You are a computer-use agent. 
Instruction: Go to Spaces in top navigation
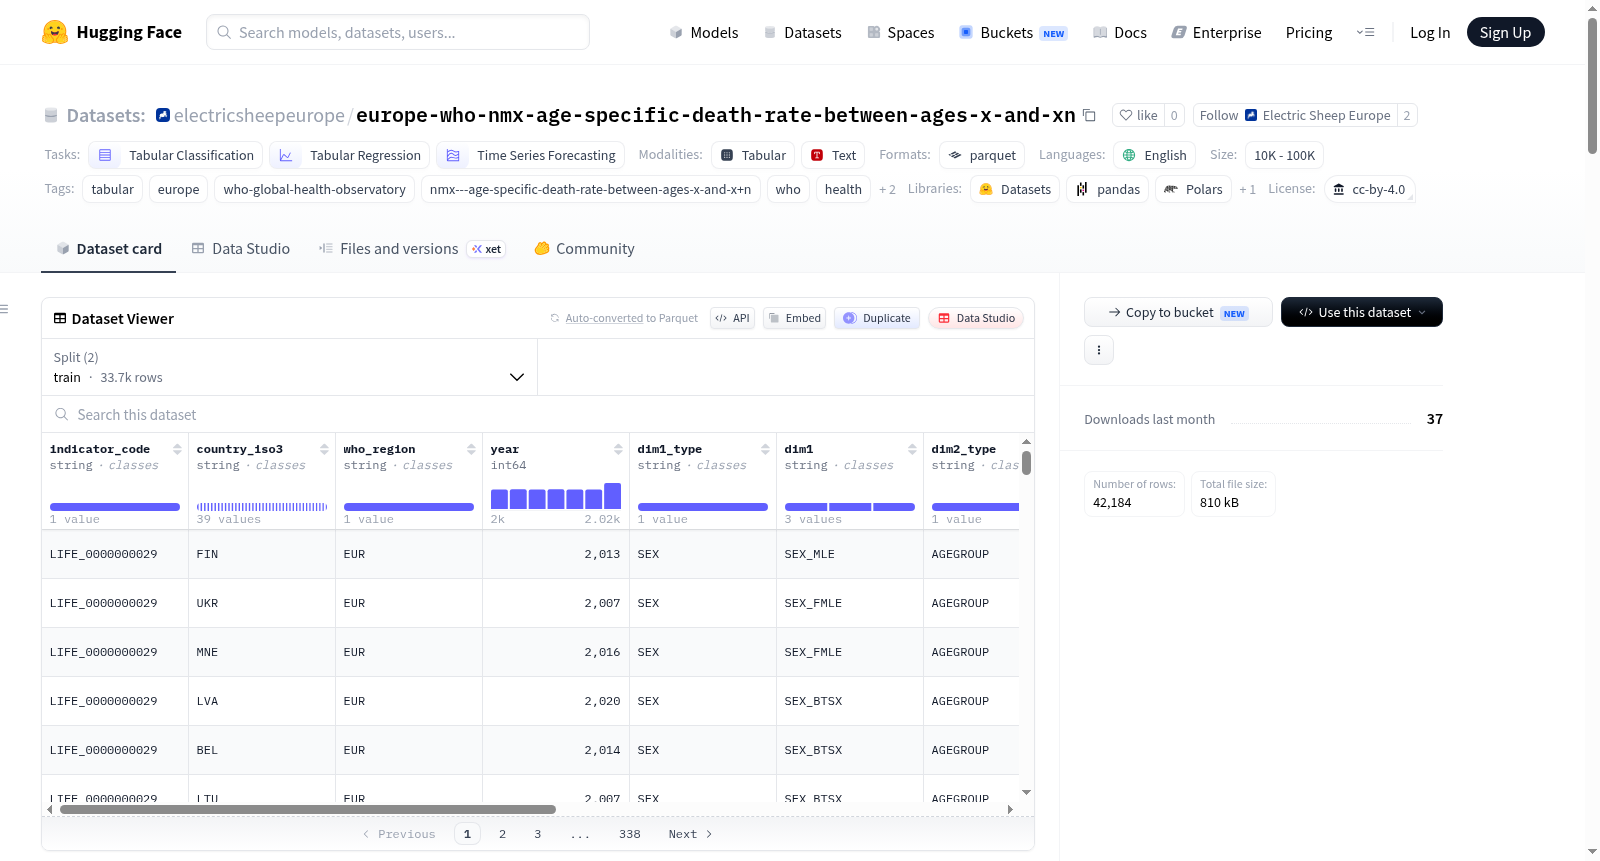900,32
